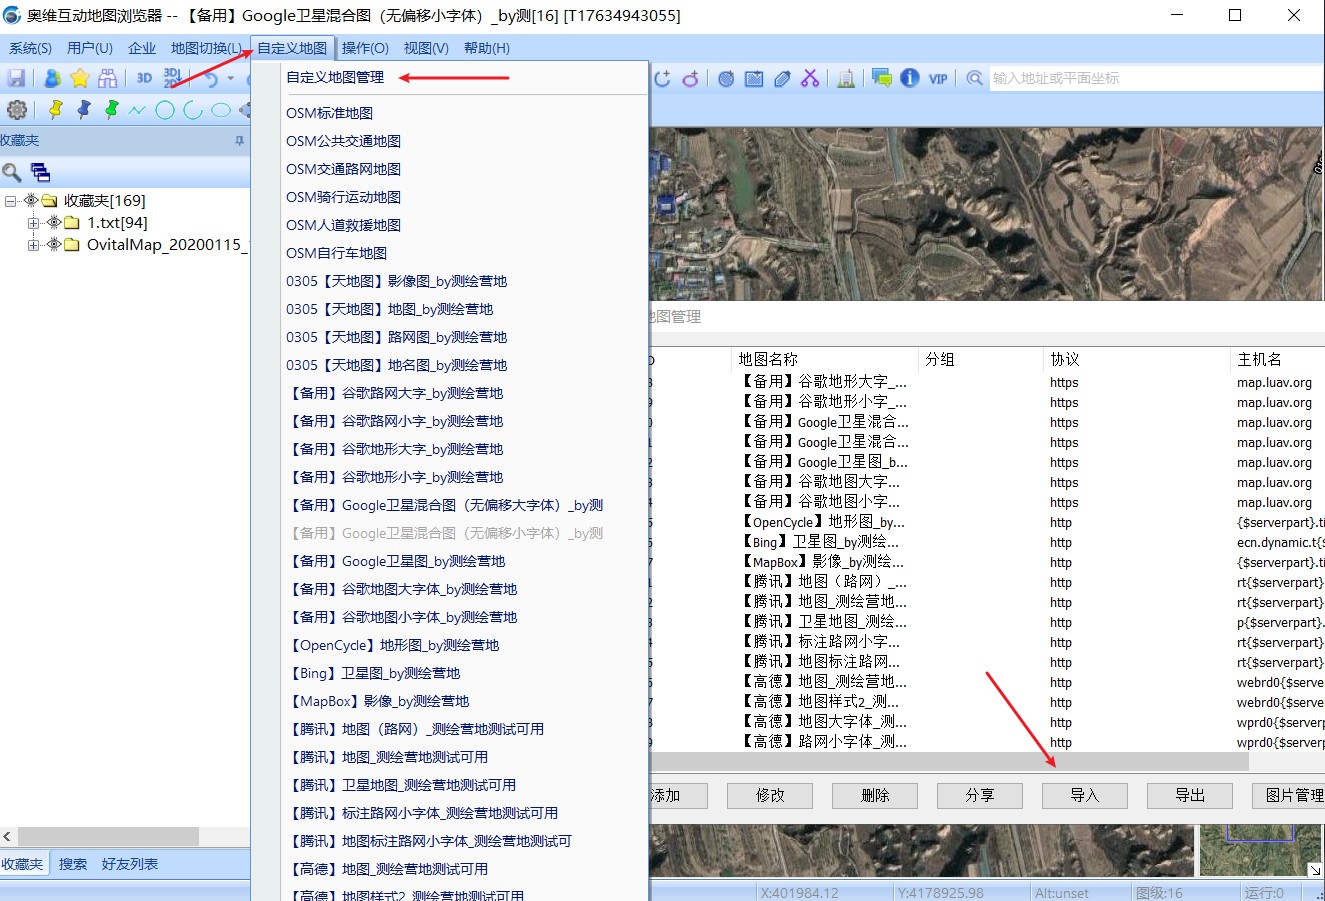Select the blue pushpin marker tool
The image size is (1325, 901).
[83, 110]
